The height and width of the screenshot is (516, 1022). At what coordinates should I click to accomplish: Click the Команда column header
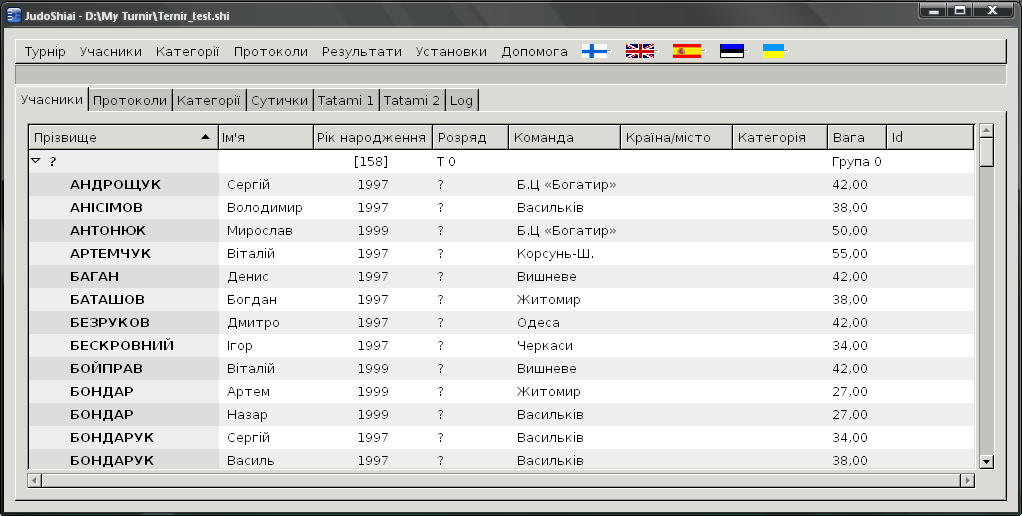coord(564,137)
